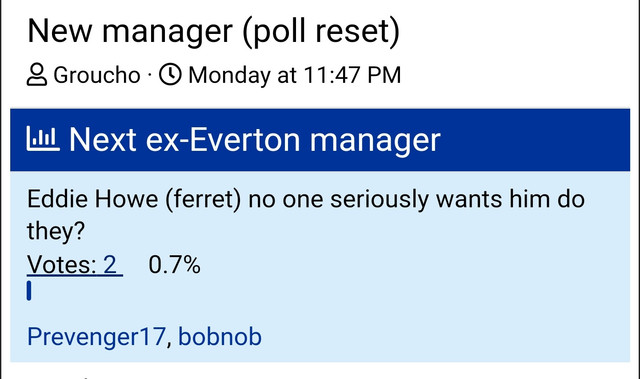Screen dimensions: 640x379
Task: Click the comma-separated voter names row
Action: point(144,337)
